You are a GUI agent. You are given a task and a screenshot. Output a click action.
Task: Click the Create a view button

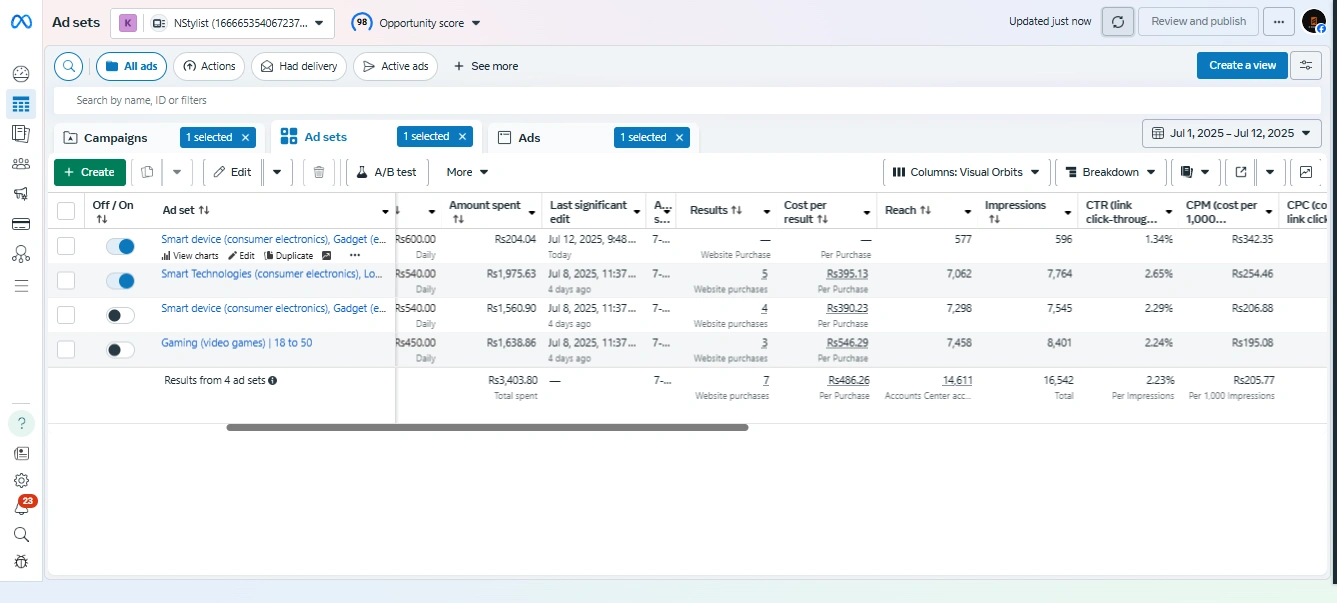[x=1241, y=65]
